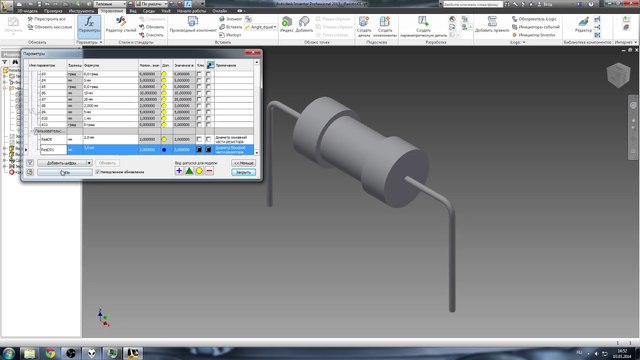Viewport: 640px width, 360px height.
Task: Click Create parametric part tool
Action: click(423, 27)
